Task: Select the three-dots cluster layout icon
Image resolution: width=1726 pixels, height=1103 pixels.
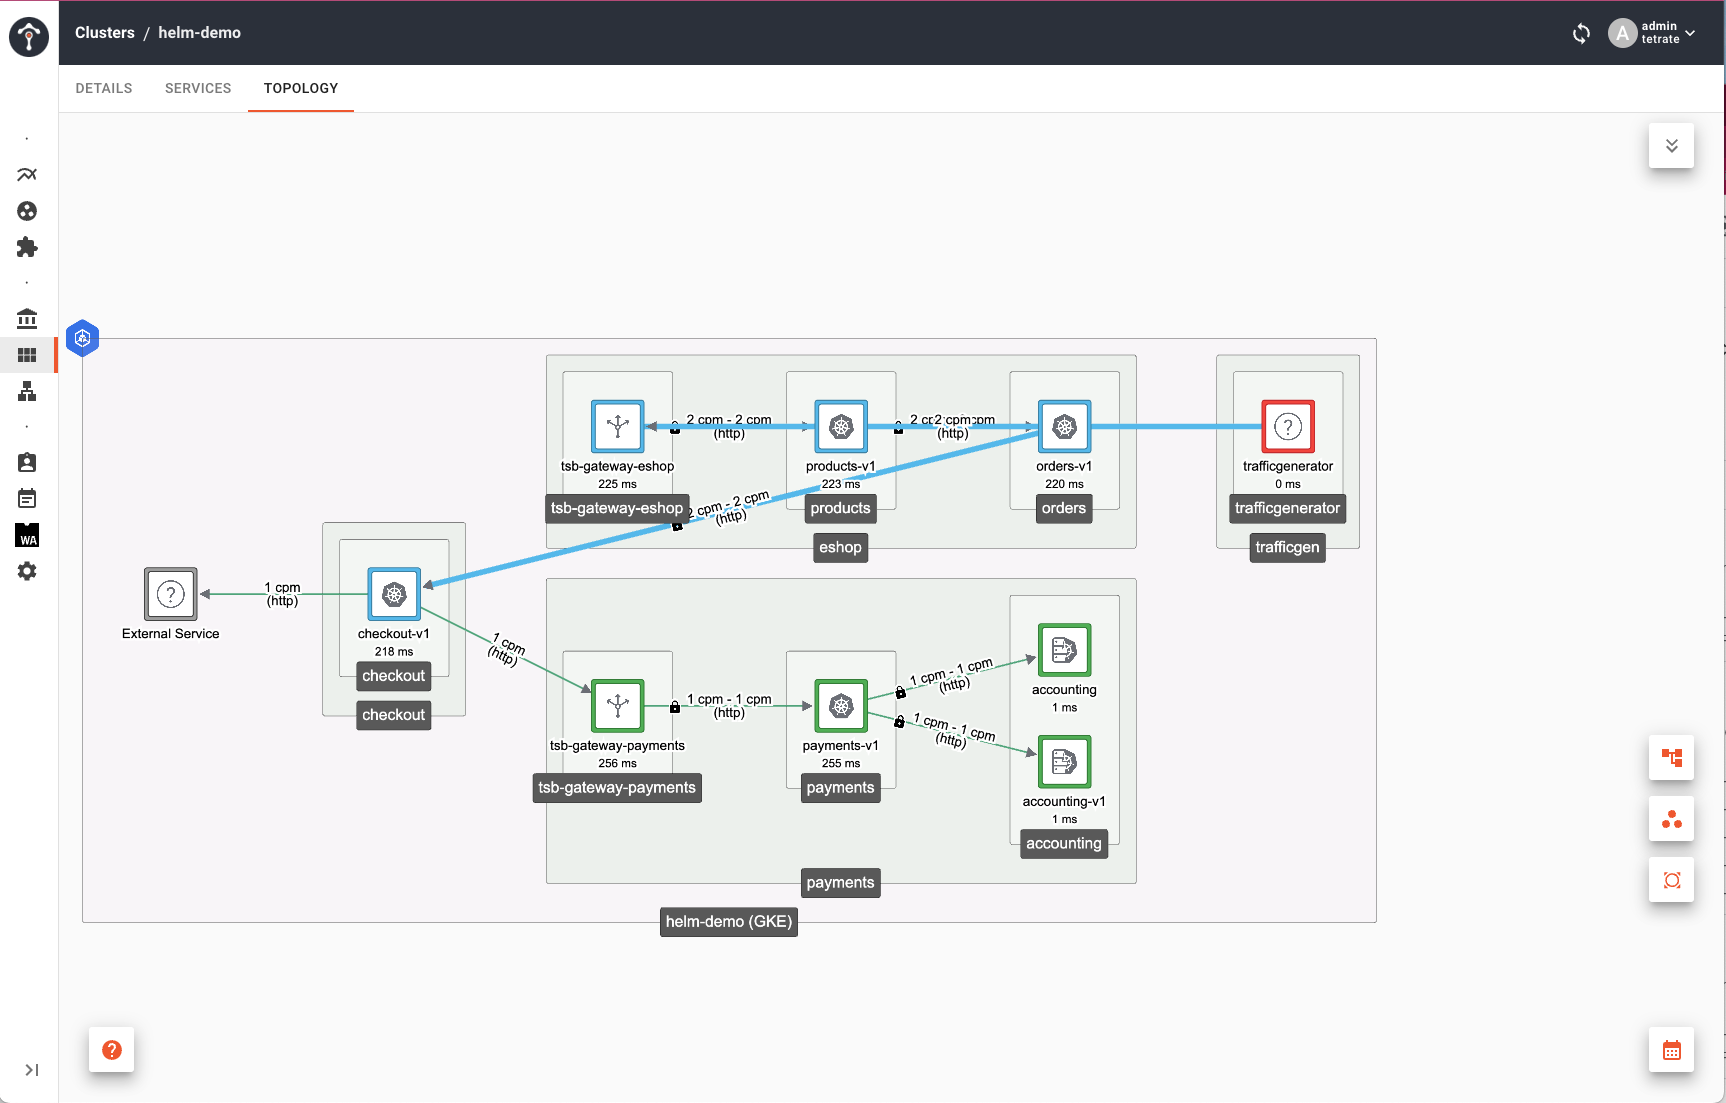Action: coord(1671,820)
